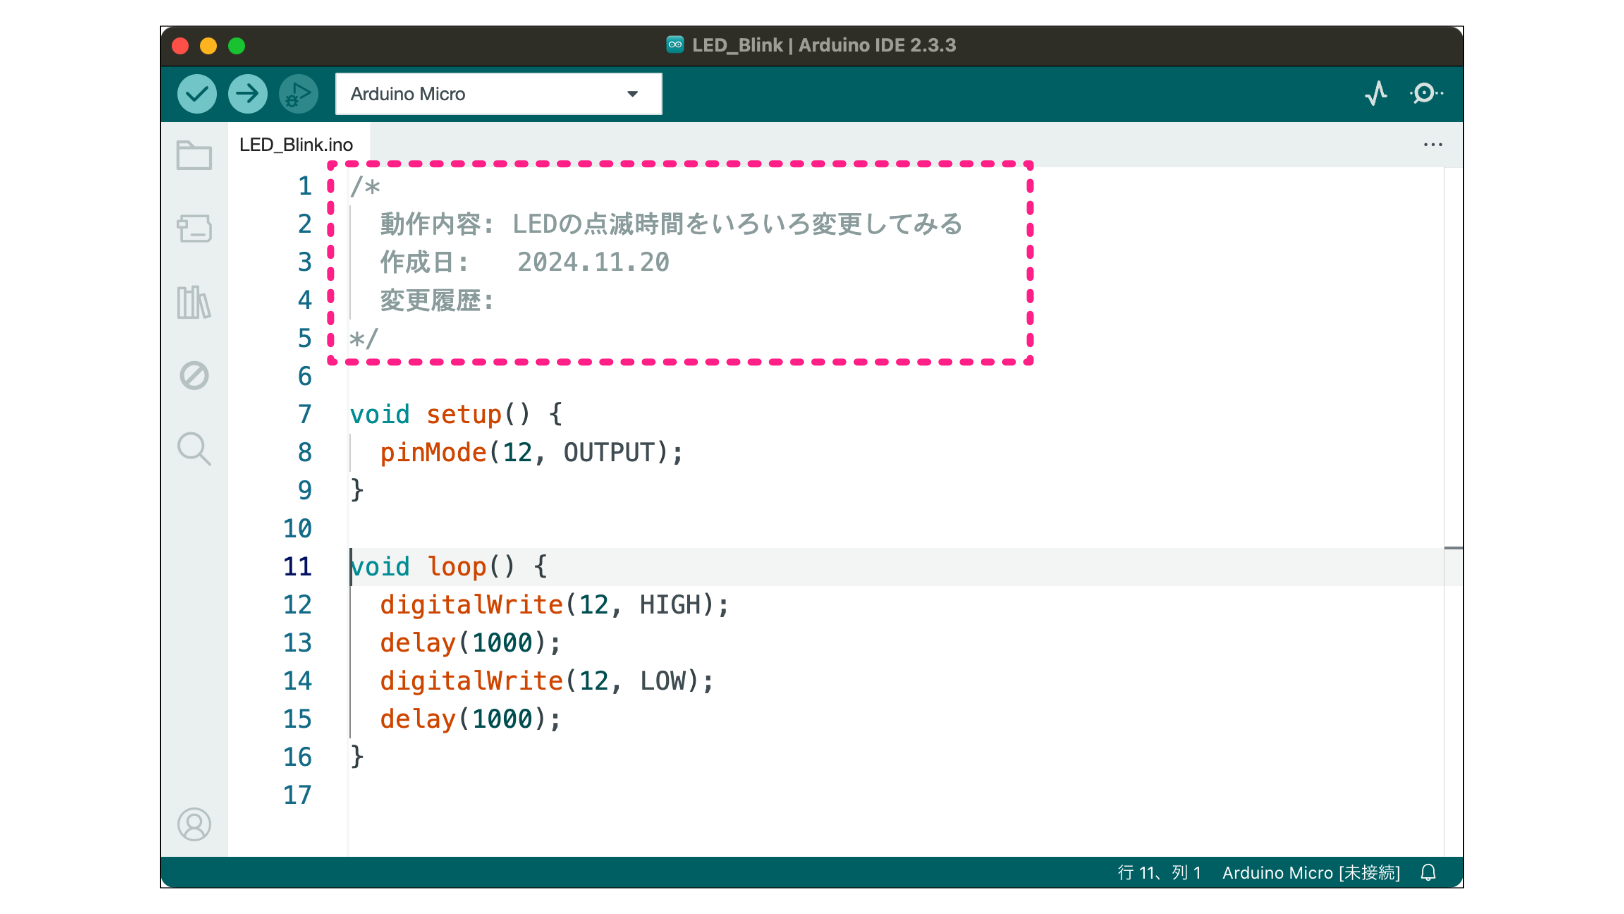
Task: Click the Upload arrow button
Action: 248,94
